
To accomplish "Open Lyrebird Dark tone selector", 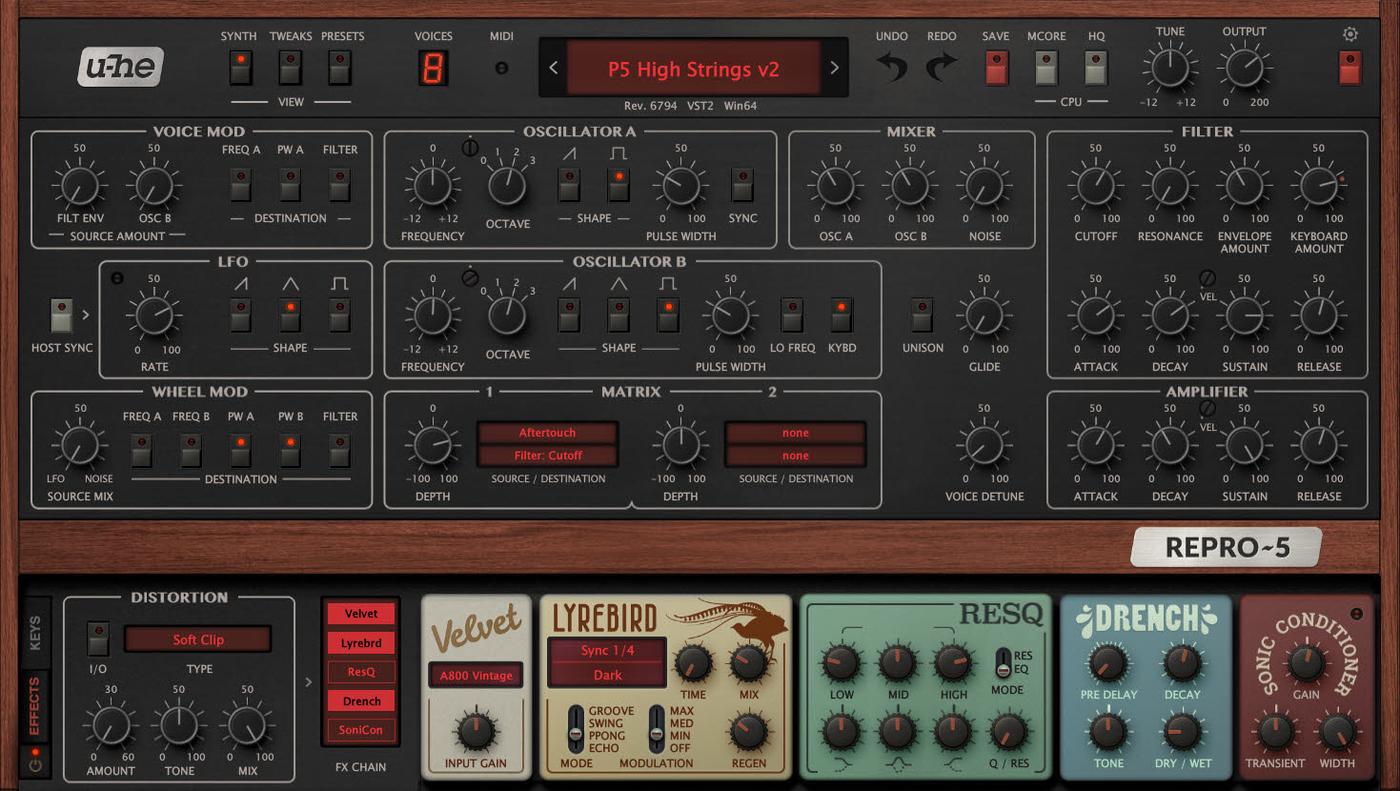I will [607, 674].
